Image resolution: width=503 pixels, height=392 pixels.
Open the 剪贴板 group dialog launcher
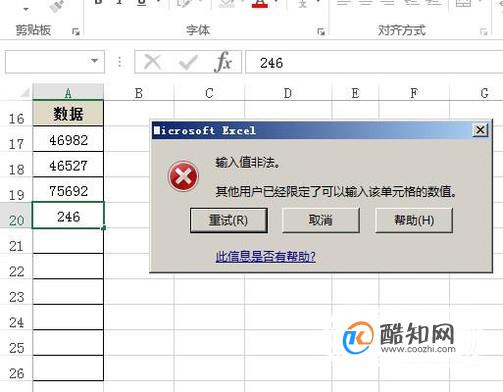76,32
